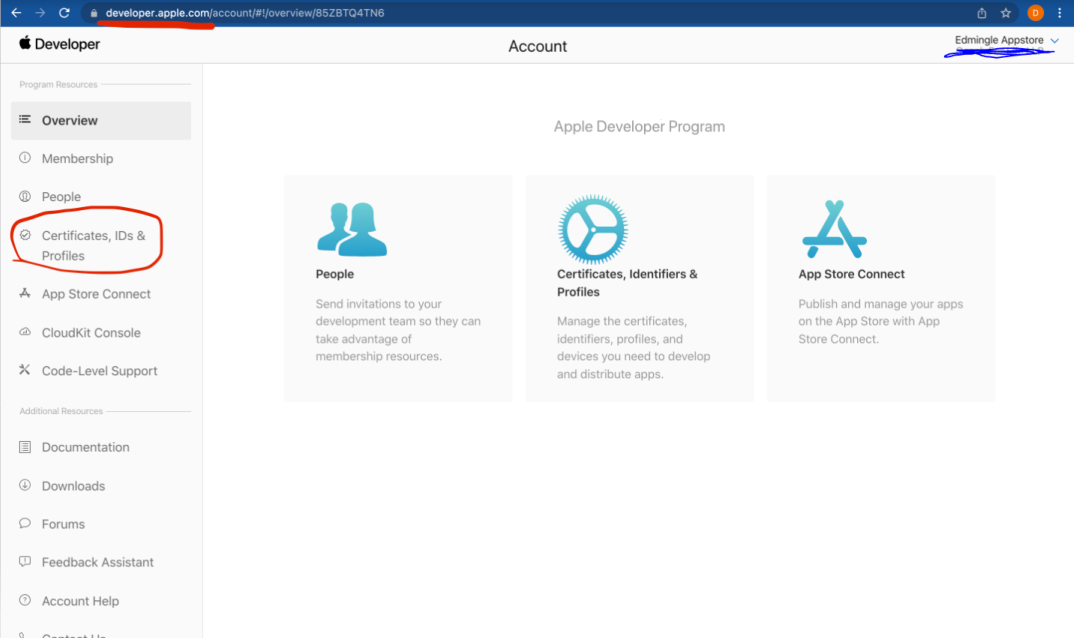Click the Overview list icon in the sidebar
Screen dimensions: 1074x638
coord(25,119)
